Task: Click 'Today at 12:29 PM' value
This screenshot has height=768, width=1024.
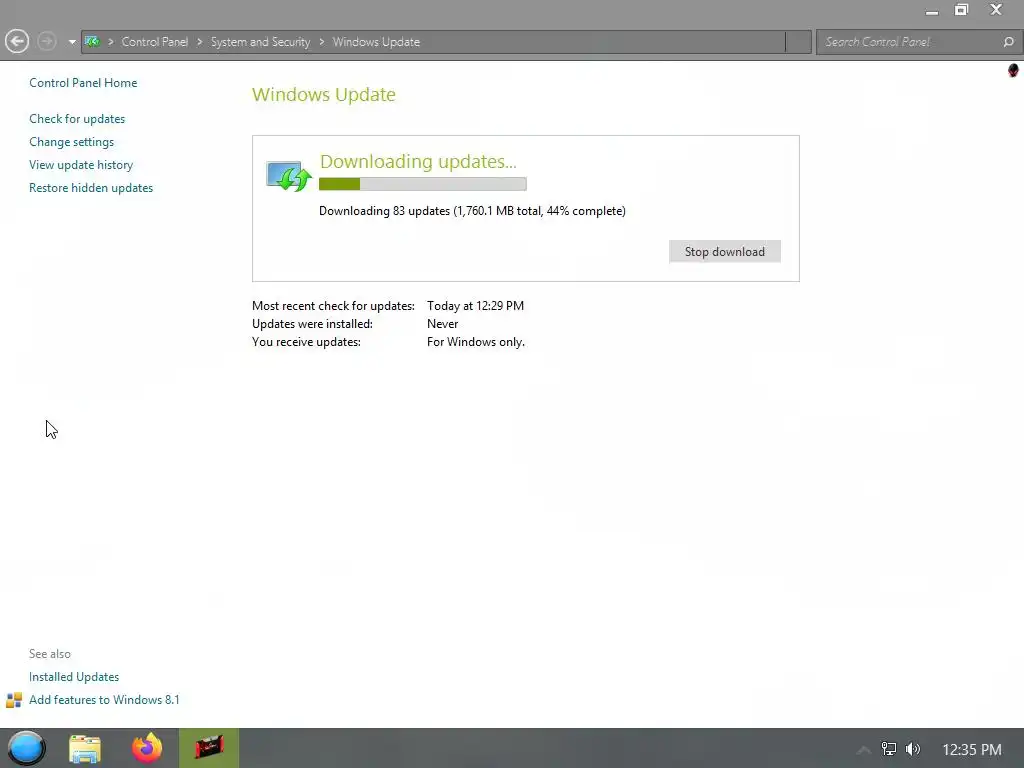Action: click(475, 306)
